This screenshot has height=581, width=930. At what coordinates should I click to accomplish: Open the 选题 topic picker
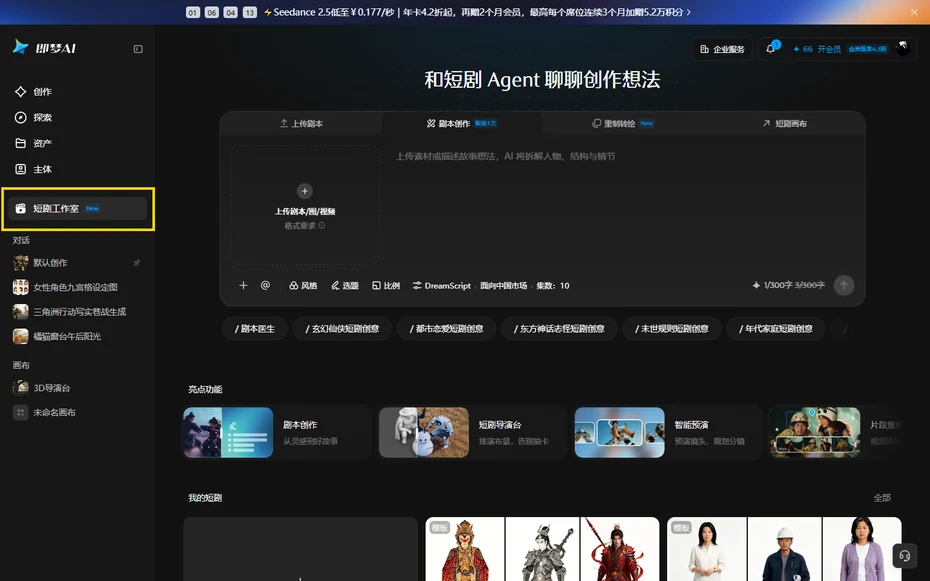(345, 286)
